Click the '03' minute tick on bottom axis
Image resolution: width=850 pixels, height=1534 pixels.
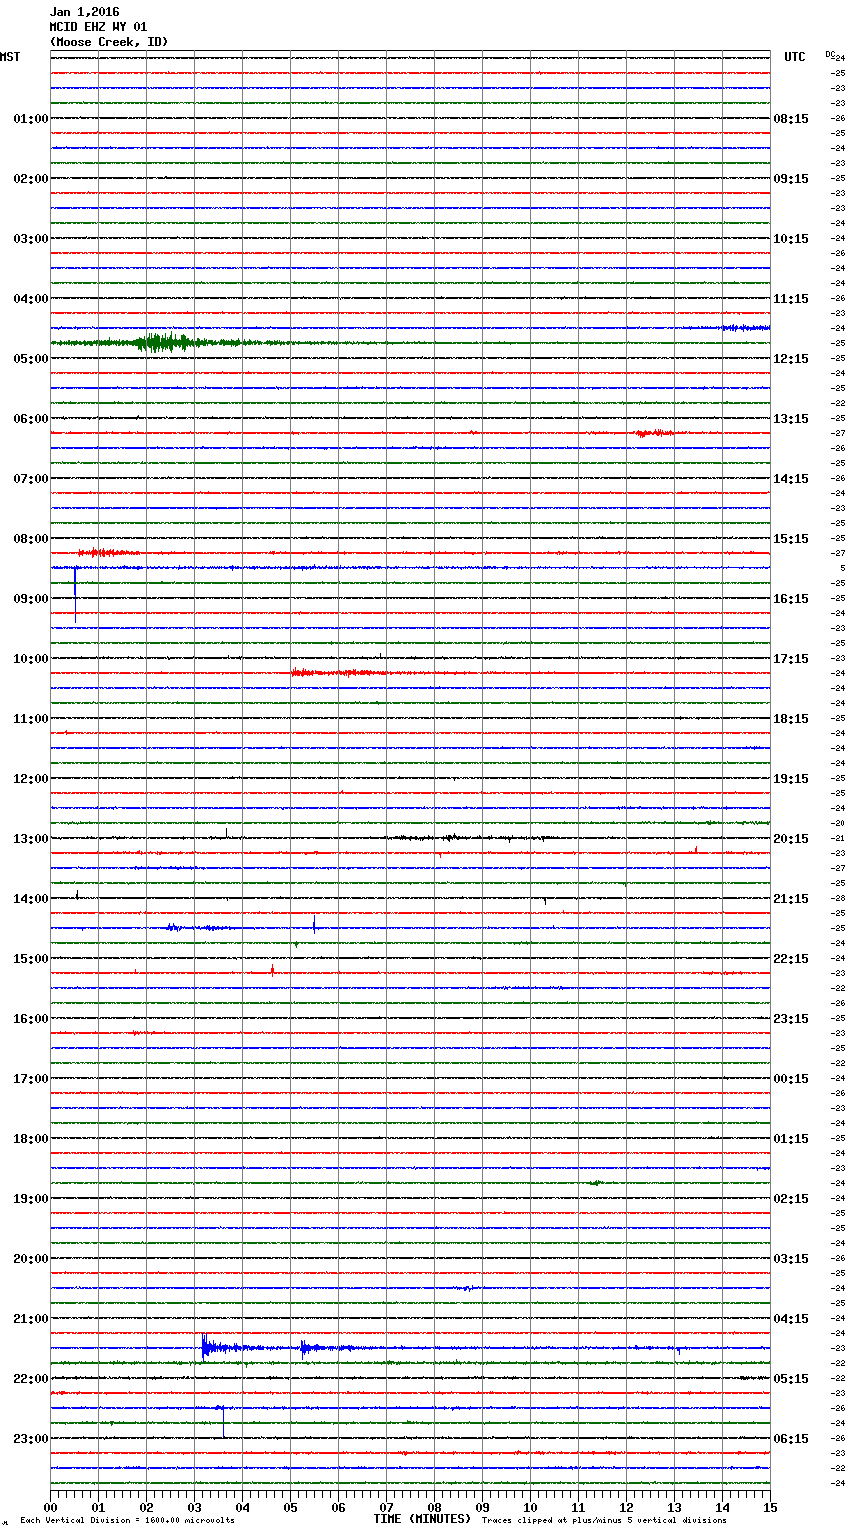[194, 1507]
